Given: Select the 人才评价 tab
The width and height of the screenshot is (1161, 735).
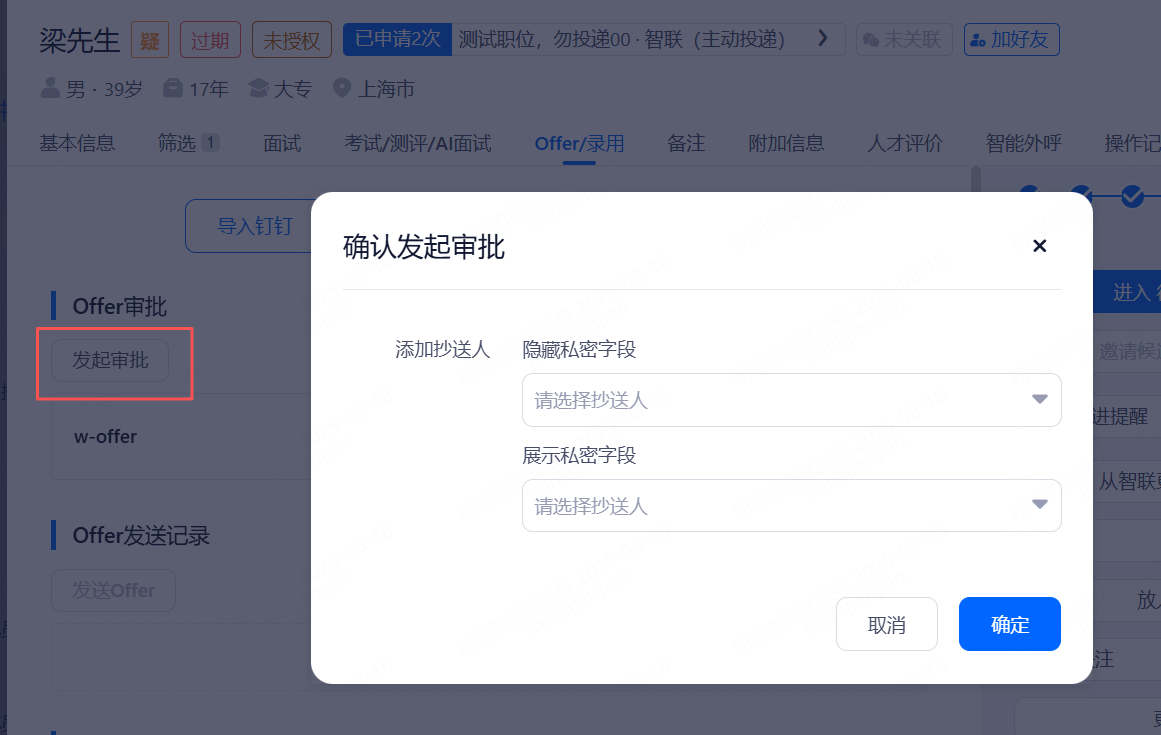Looking at the screenshot, I should pyautogui.click(x=905, y=143).
